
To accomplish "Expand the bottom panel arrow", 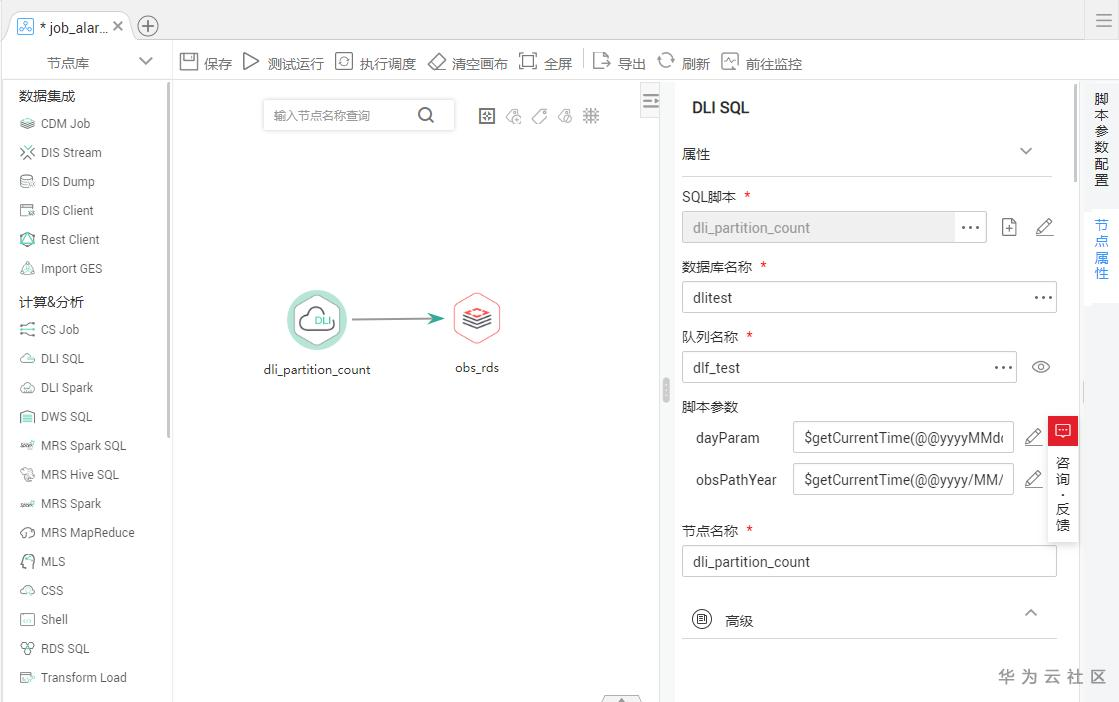I will [x=622, y=698].
